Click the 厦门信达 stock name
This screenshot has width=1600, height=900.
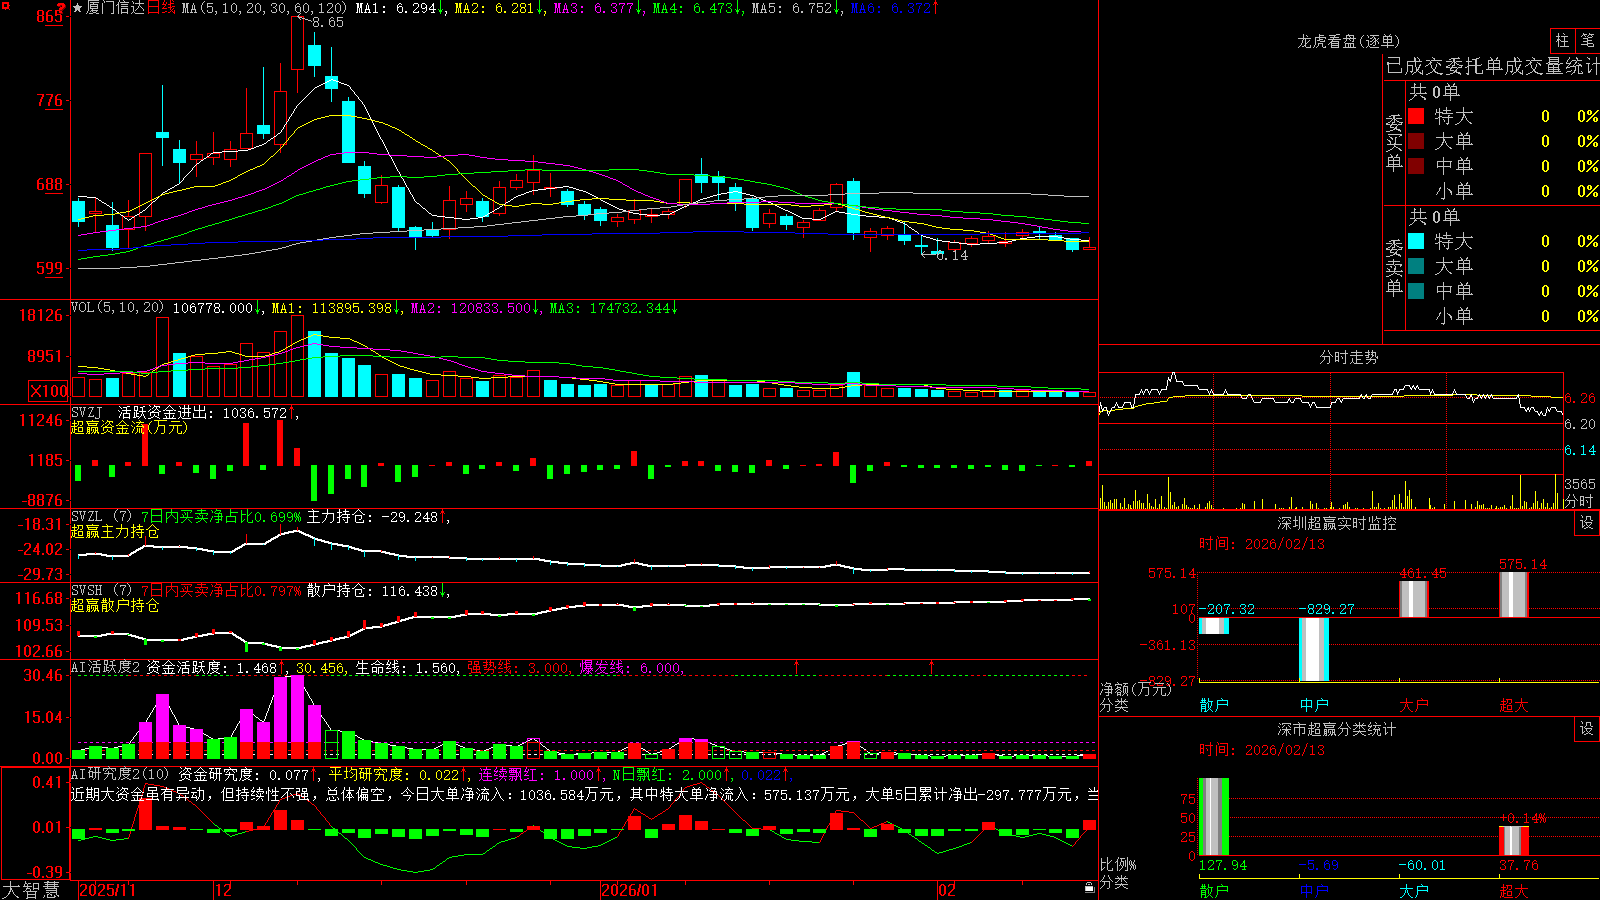pyautogui.click(x=115, y=8)
